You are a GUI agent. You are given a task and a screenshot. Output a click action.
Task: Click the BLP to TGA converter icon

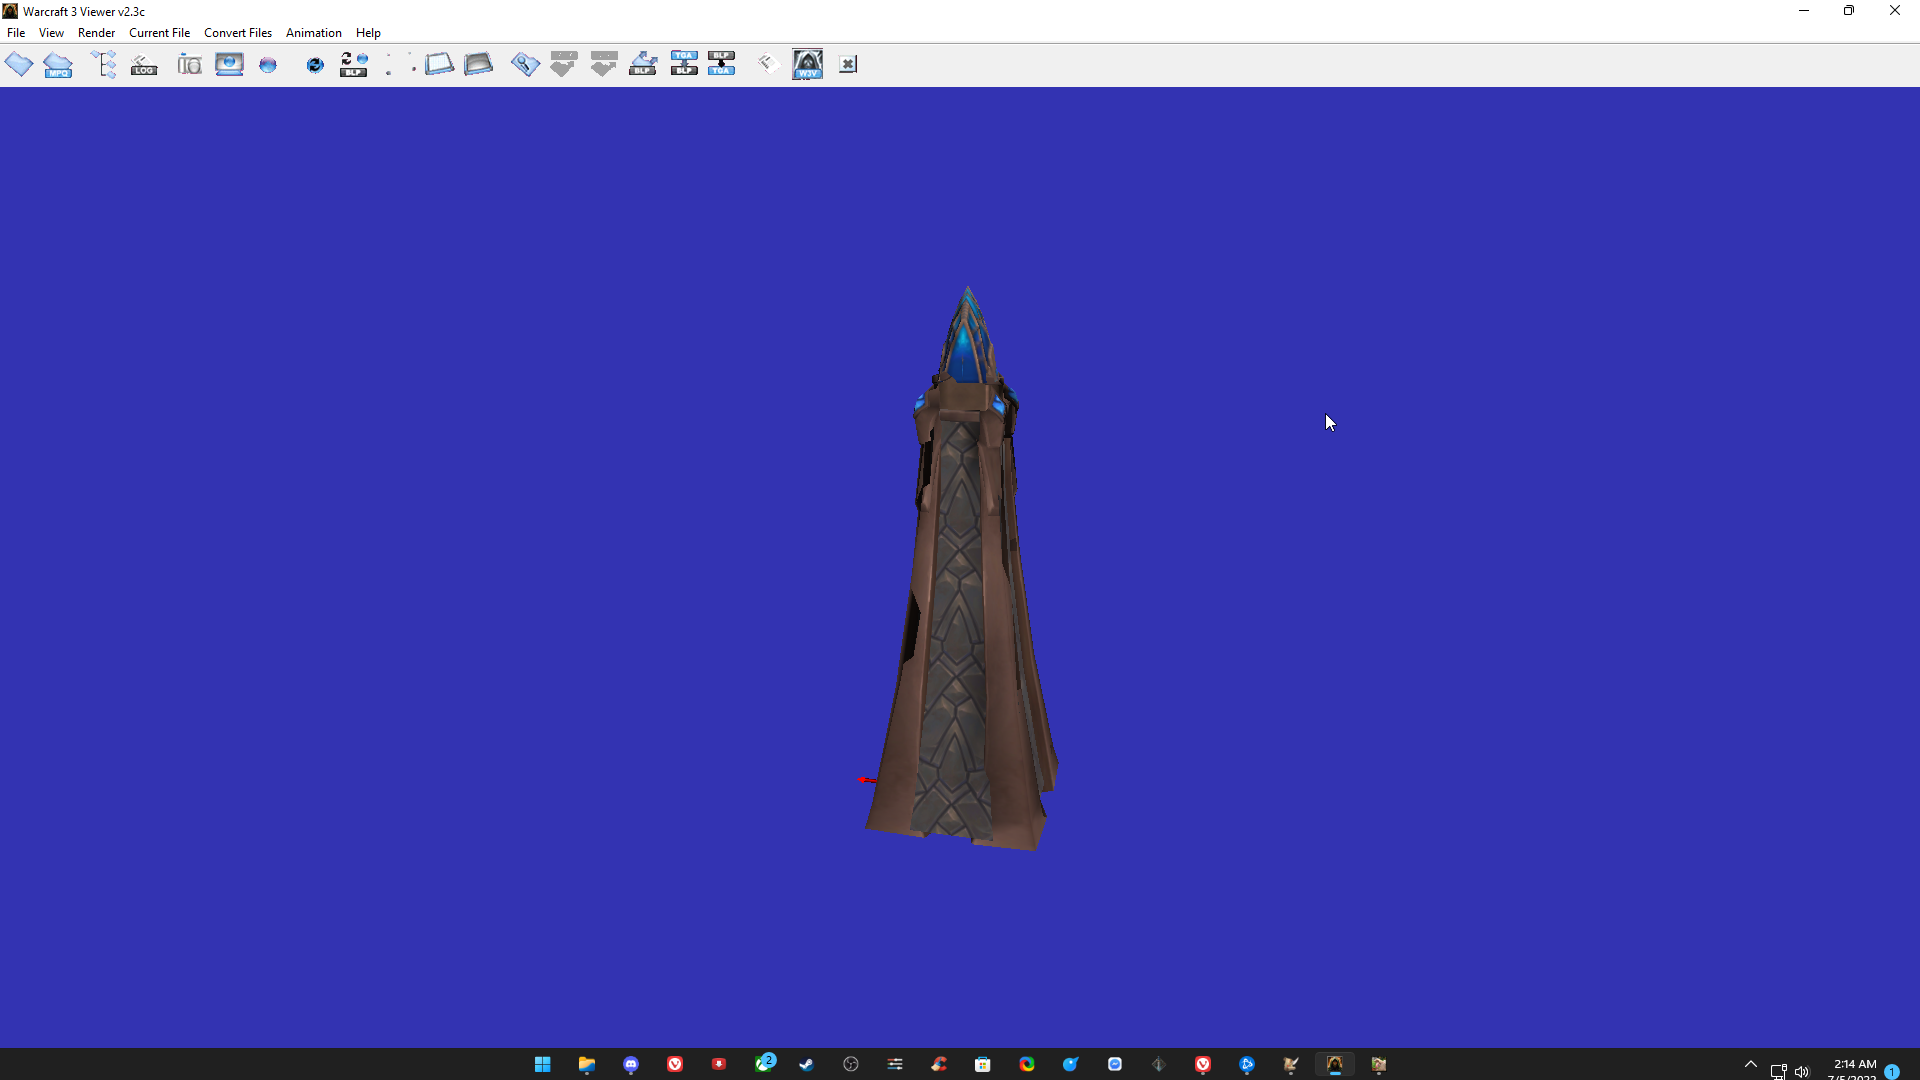[721, 64]
